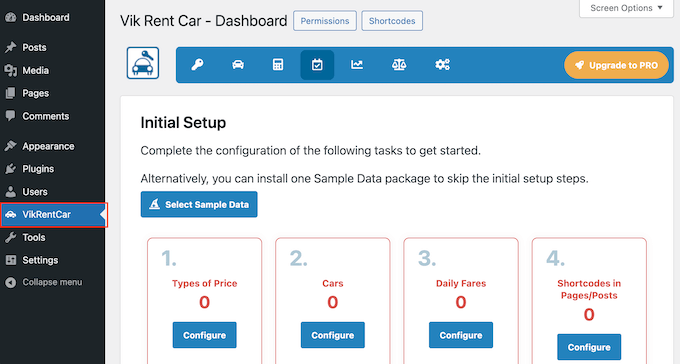
Task: Click the key icon in blue toolbar
Action: pyautogui.click(x=197, y=65)
